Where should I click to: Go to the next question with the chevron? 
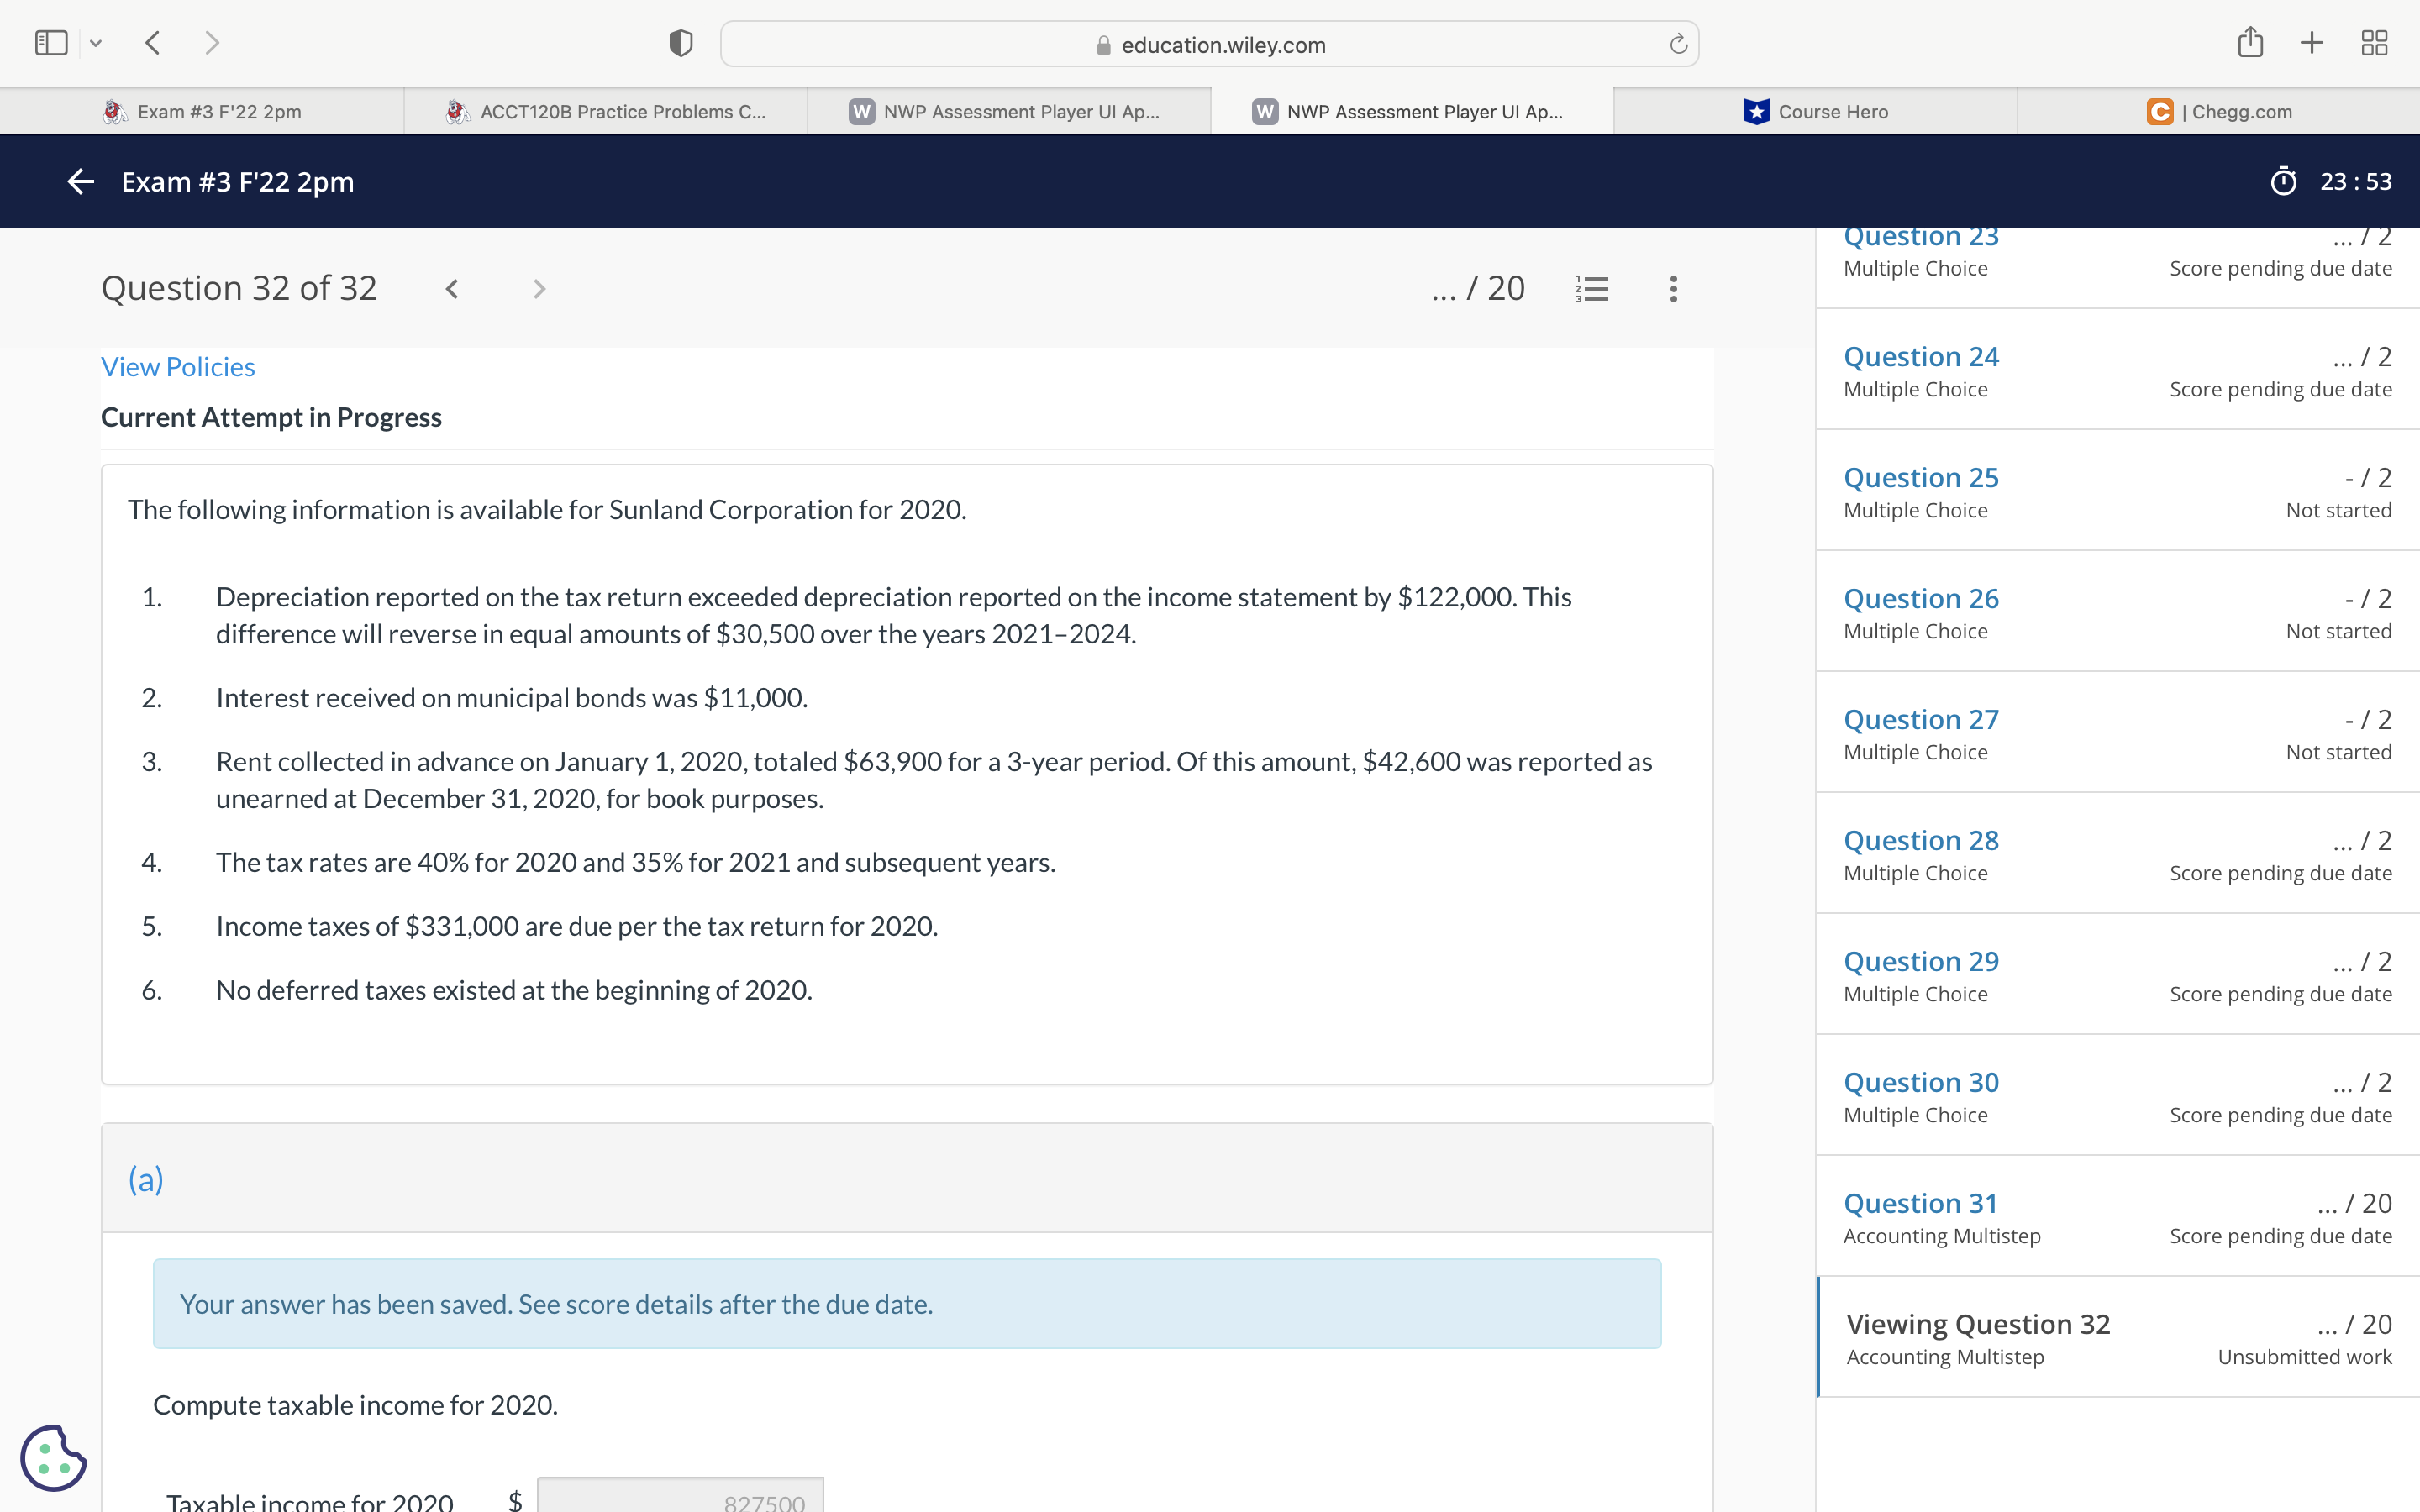pos(539,289)
